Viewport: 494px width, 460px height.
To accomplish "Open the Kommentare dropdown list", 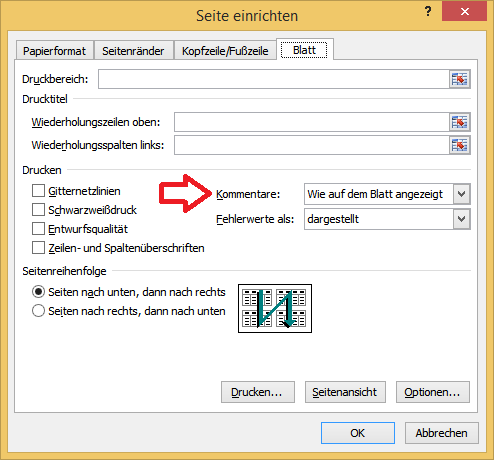I will pos(462,194).
